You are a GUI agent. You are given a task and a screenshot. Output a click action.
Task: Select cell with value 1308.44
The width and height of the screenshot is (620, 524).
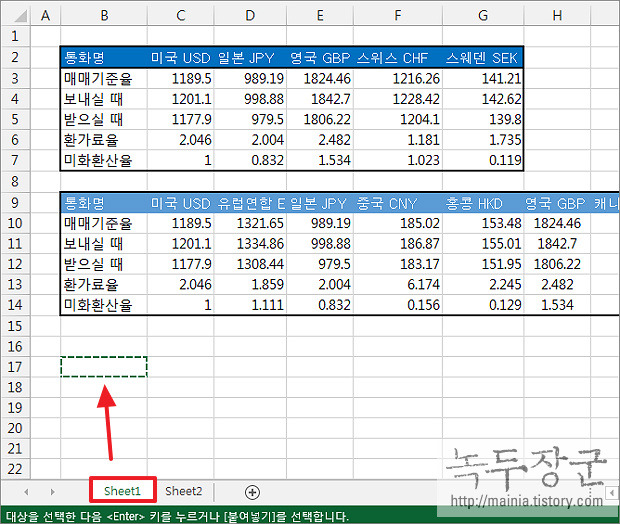tap(250, 264)
